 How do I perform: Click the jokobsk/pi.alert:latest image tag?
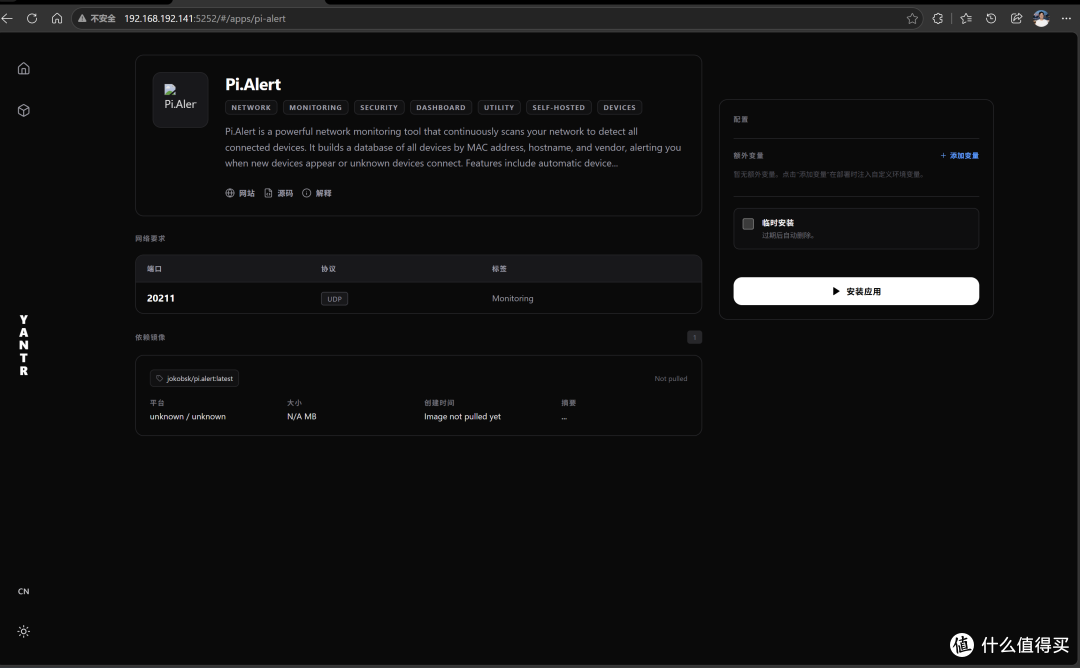[x=194, y=378]
